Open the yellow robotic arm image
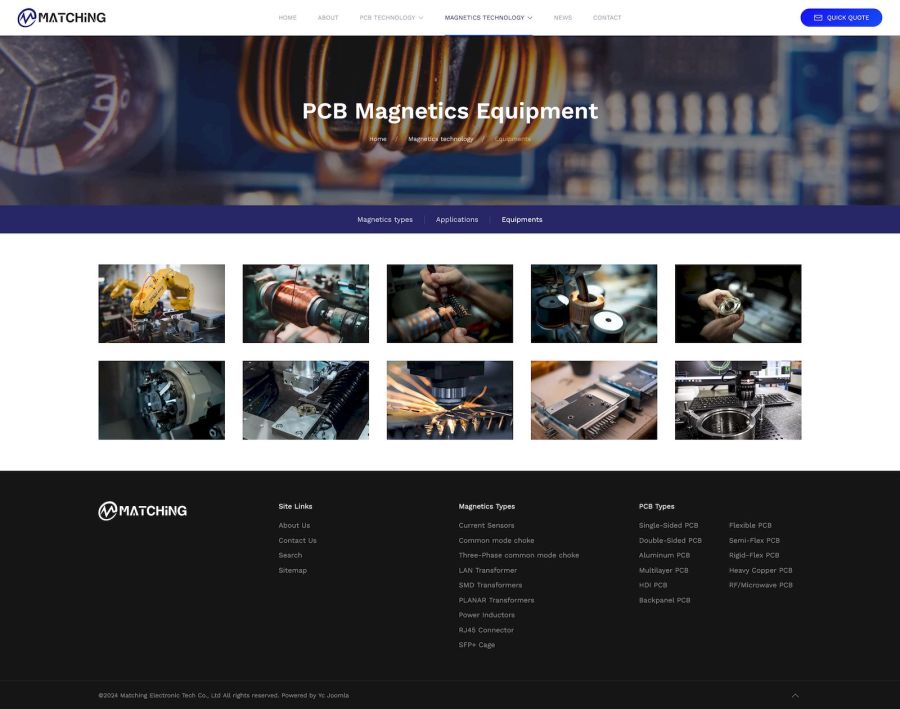The height and width of the screenshot is (709, 900). [161, 303]
